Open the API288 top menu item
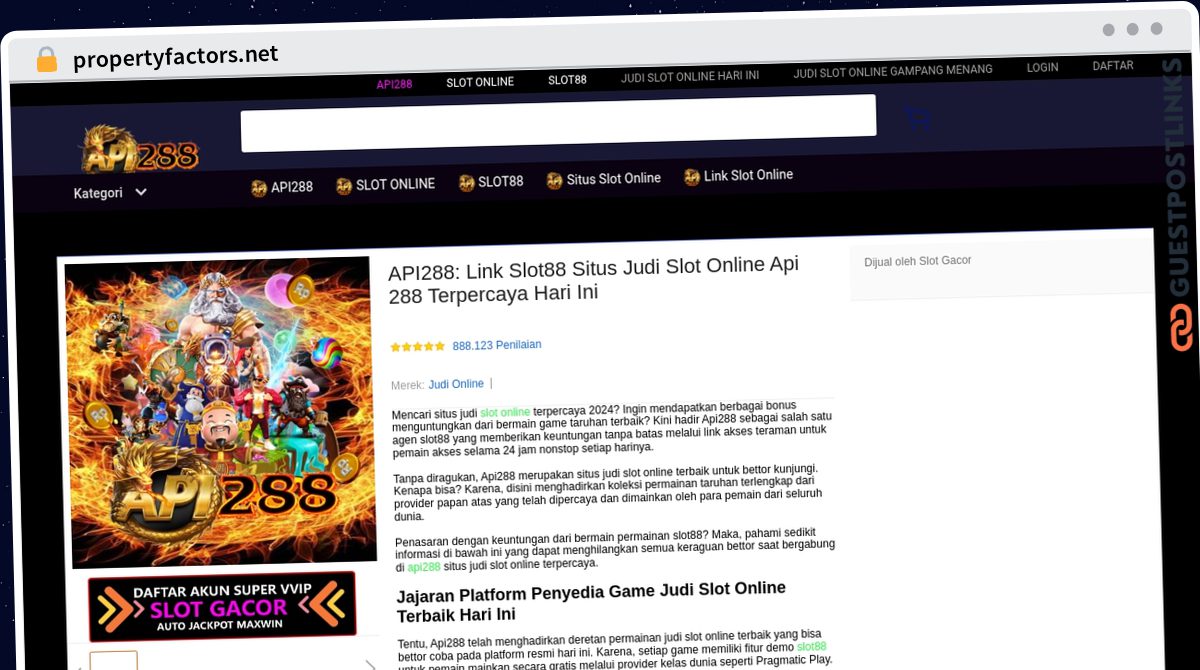Viewport: 1200px width, 670px height. click(394, 84)
